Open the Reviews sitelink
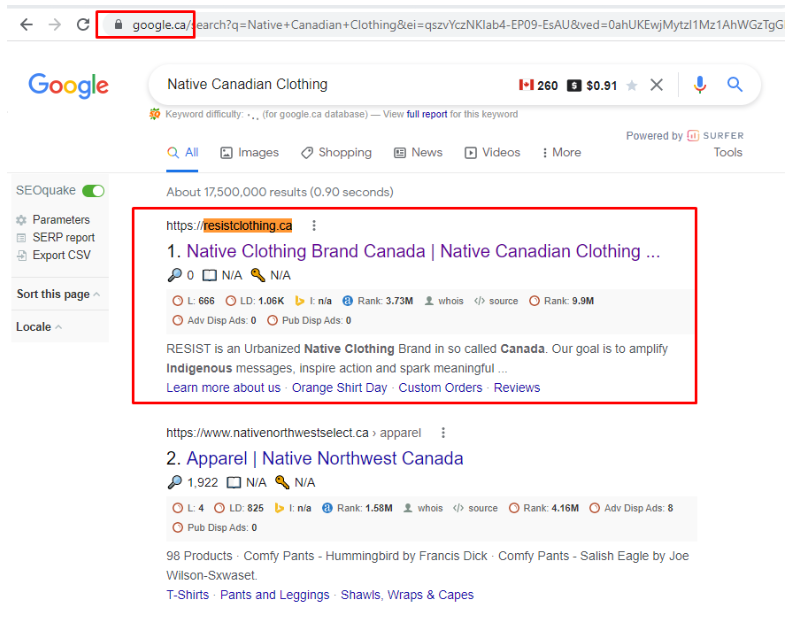The height and width of the screenshot is (642, 797). point(517,388)
